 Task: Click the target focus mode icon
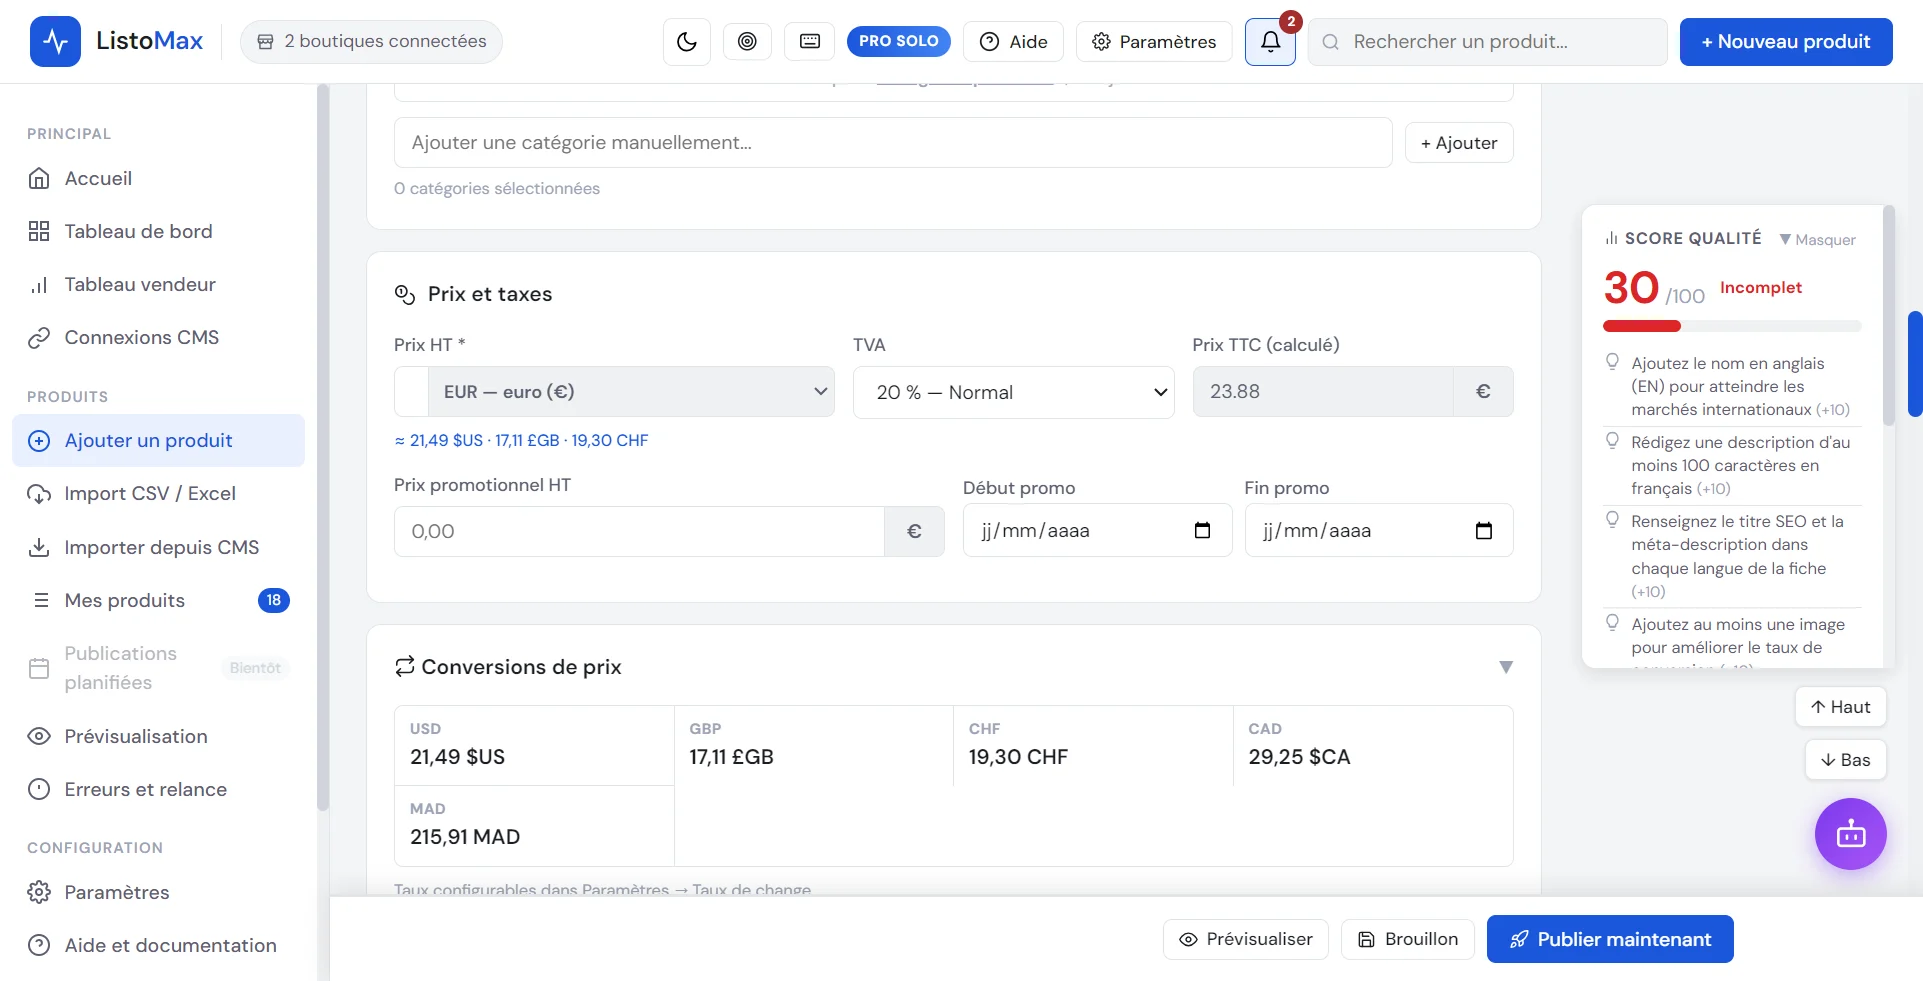pos(747,42)
